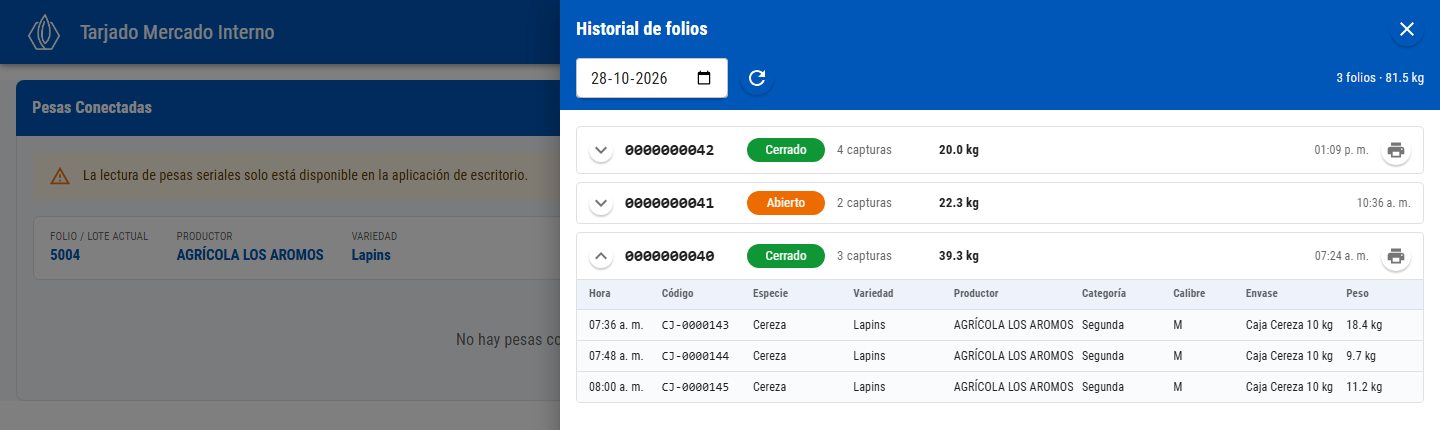This screenshot has height=430, width=1440.
Task: Click the Pesas Conectadas header
Action: click(92, 107)
